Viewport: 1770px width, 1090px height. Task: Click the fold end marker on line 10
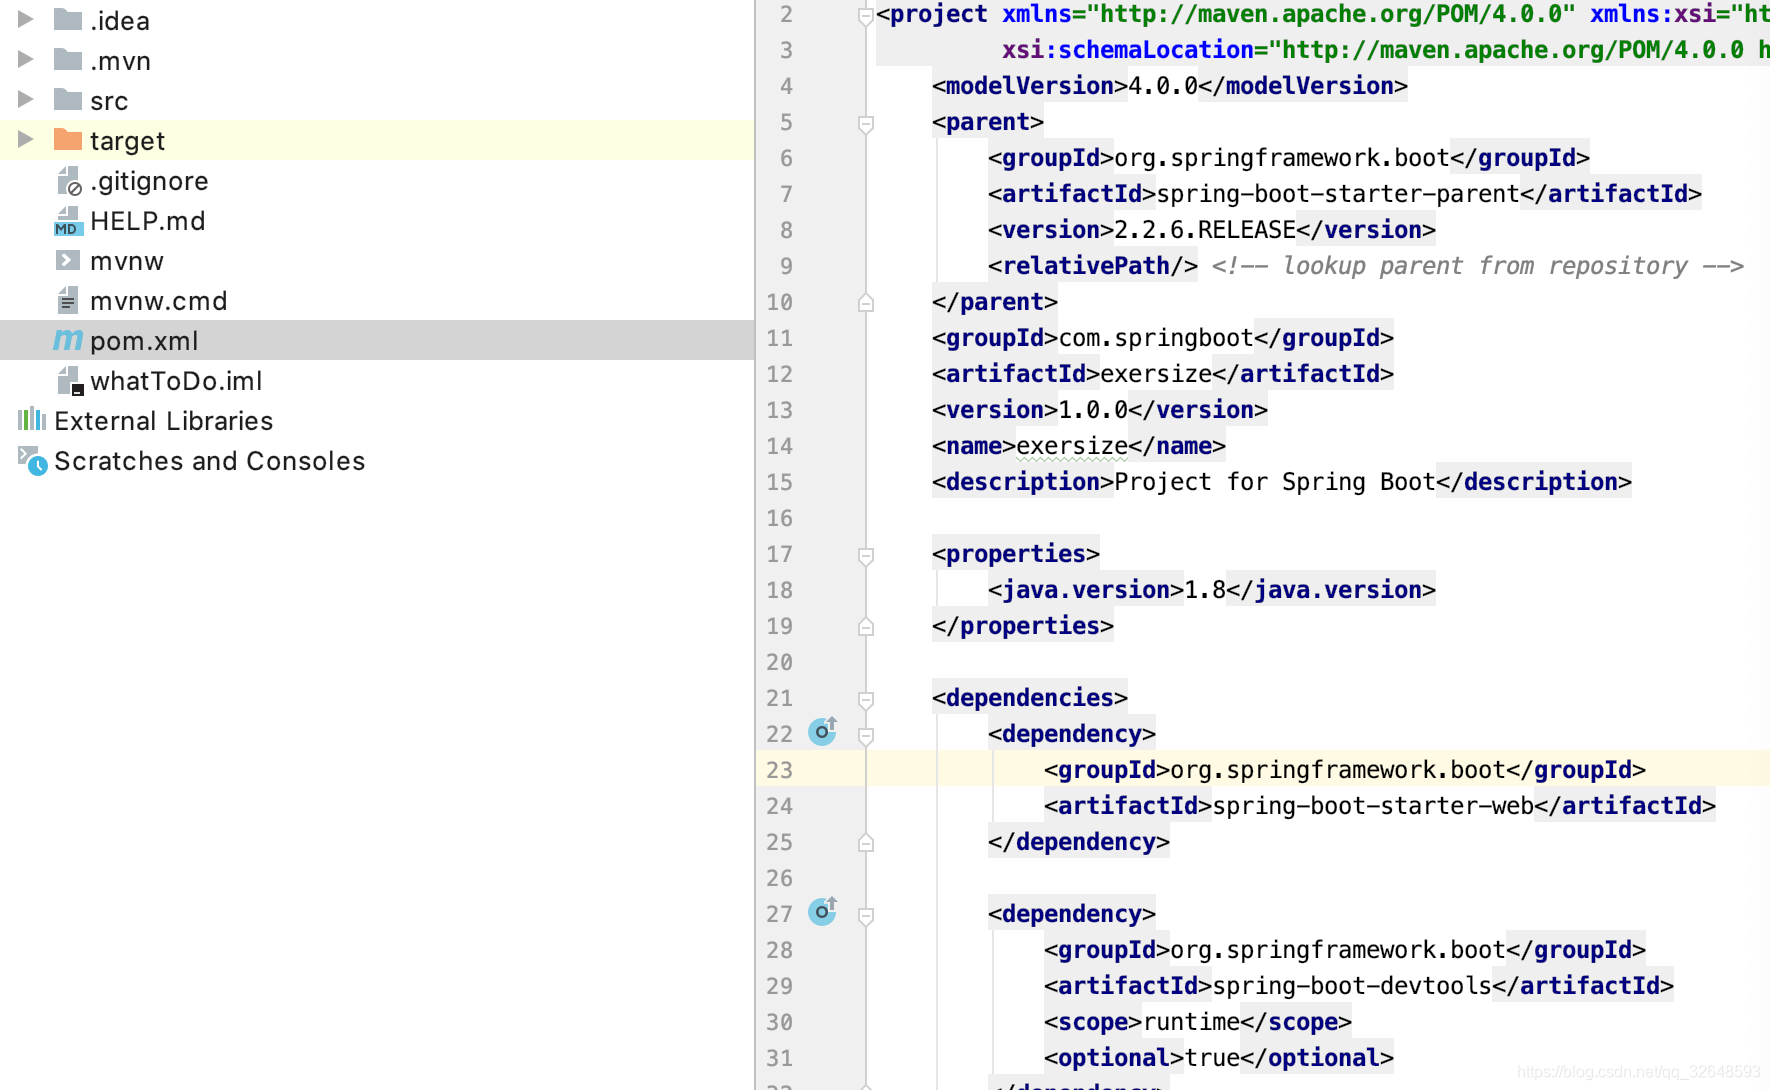point(866,302)
